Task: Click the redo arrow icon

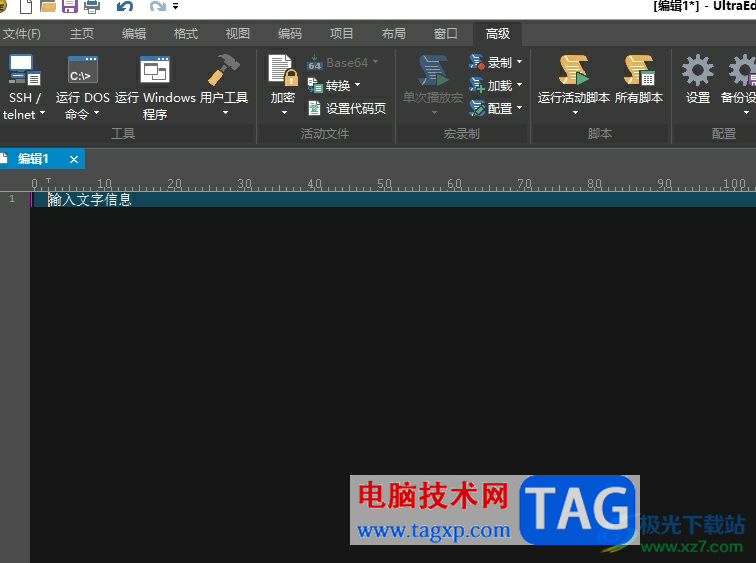Action: 158,6
